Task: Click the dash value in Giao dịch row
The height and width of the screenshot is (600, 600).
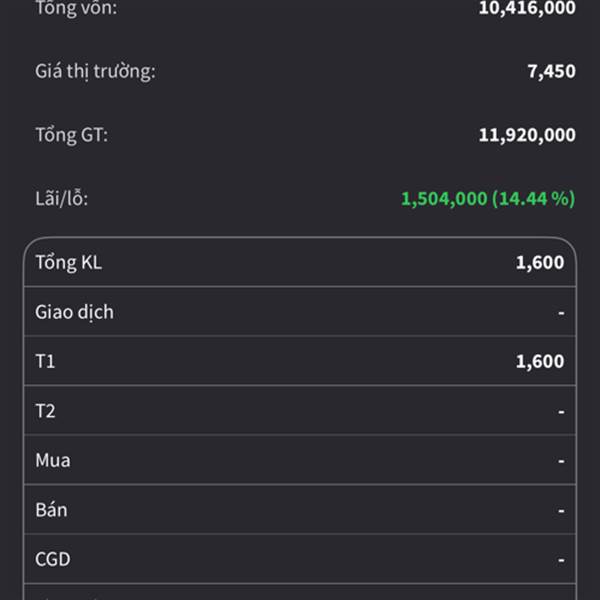Action: point(561,313)
